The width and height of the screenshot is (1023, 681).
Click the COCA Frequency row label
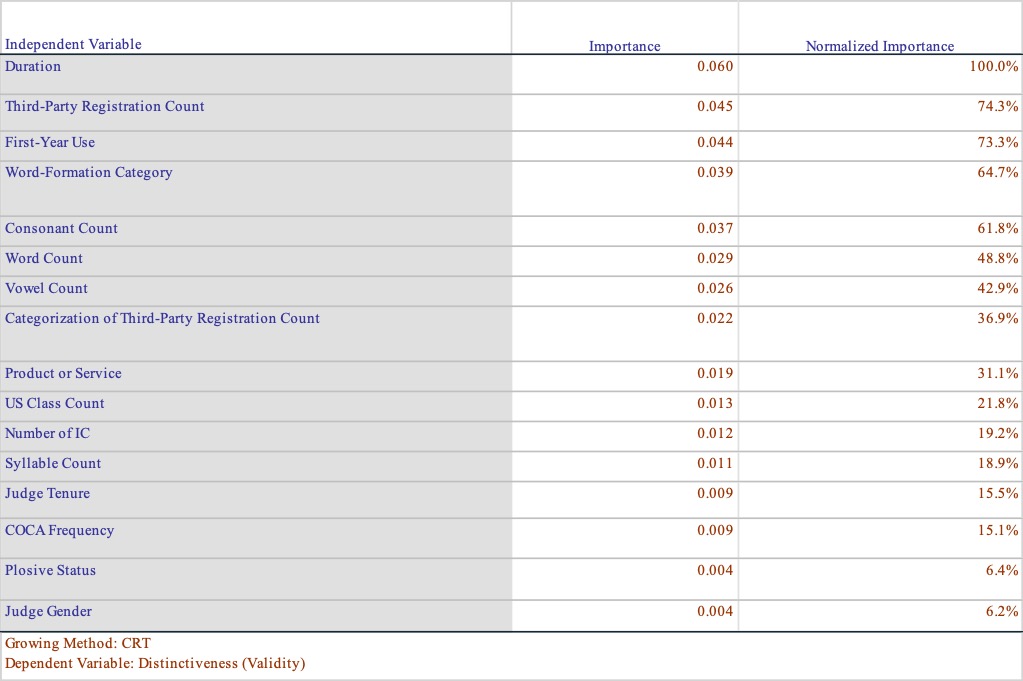pos(59,531)
